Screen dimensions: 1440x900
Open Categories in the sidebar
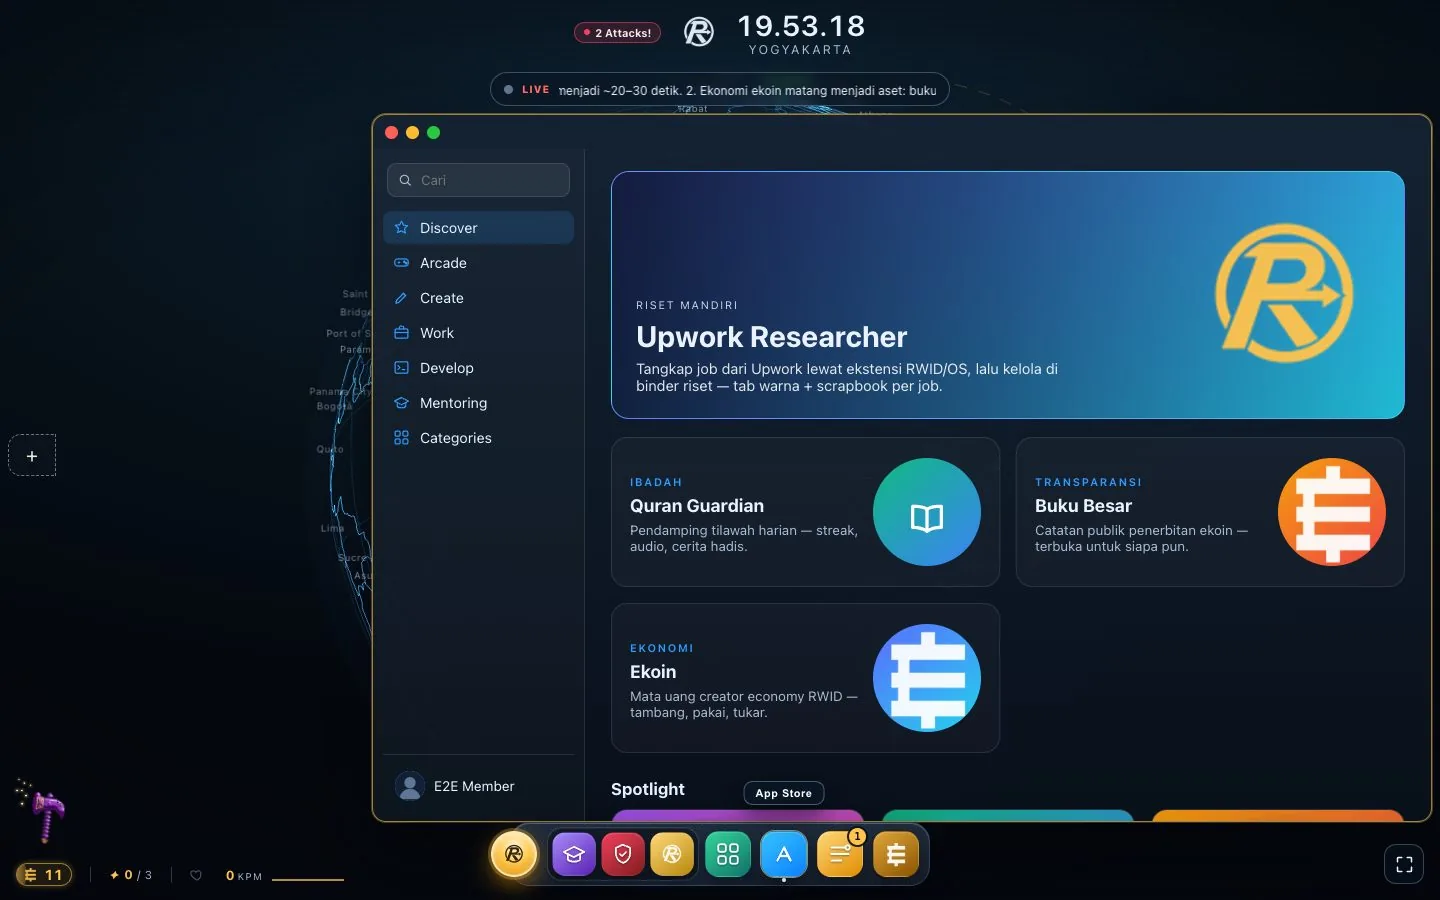[478, 438]
